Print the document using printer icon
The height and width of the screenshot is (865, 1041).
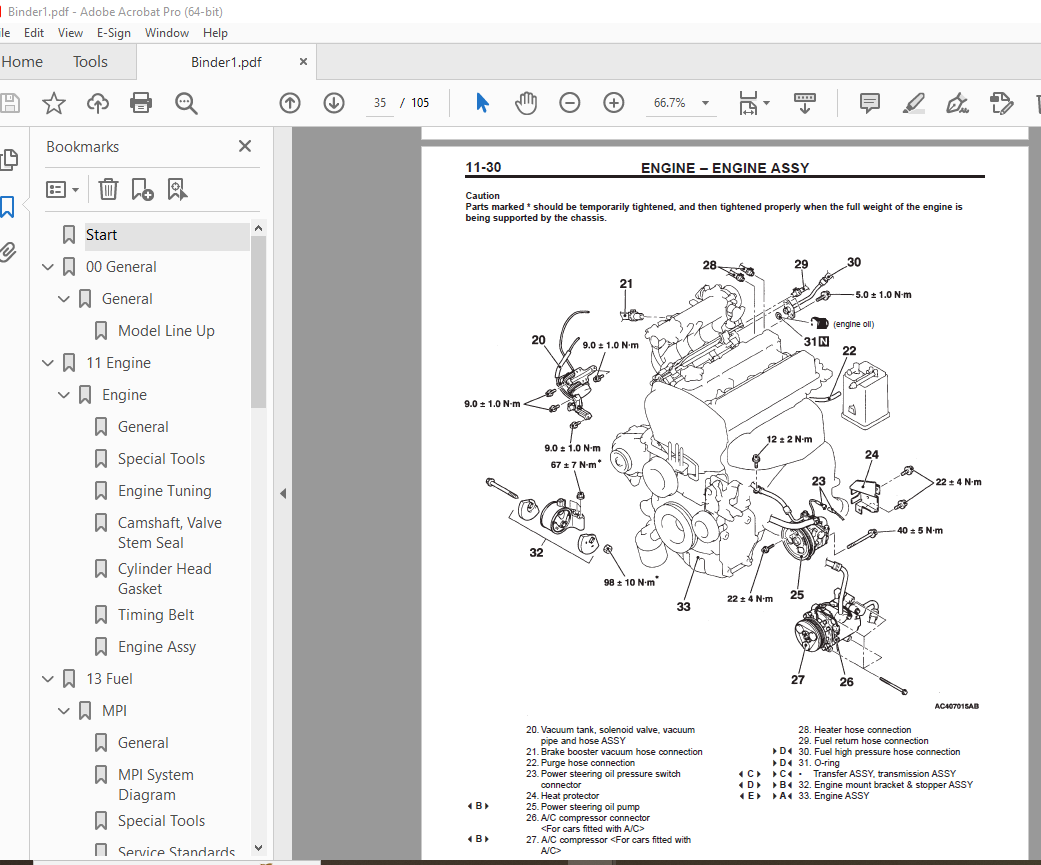click(x=141, y=103)
